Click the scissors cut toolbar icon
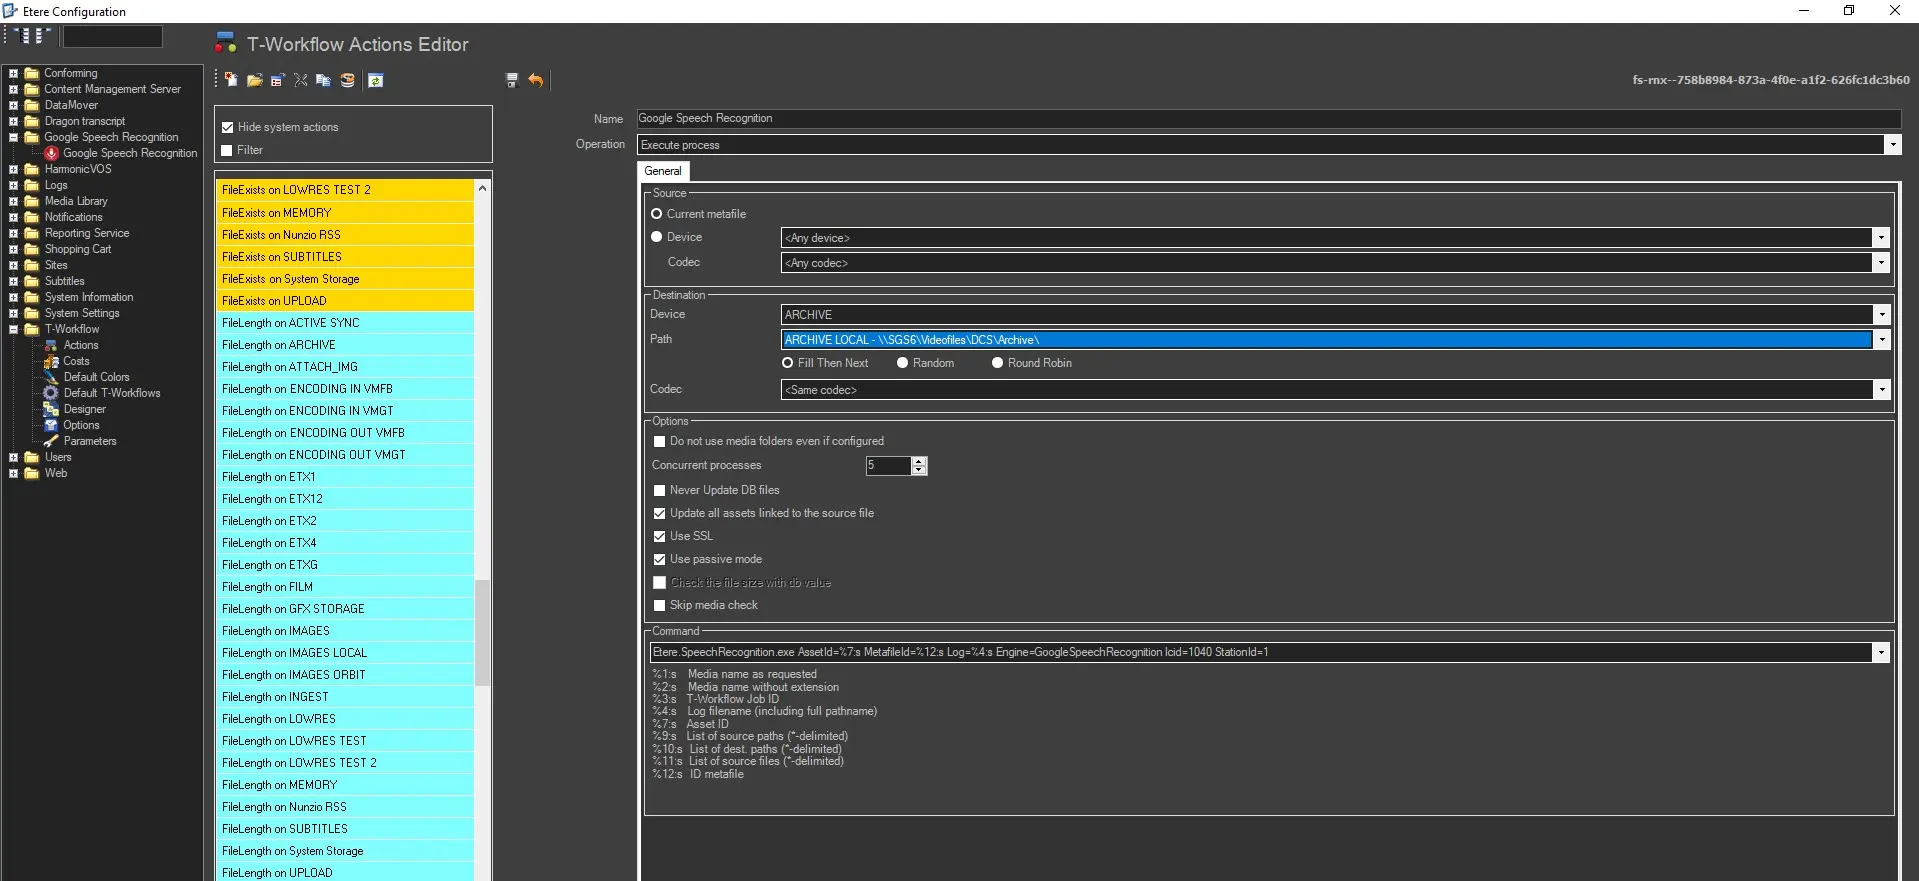The height and width of the screenshot is (881, 1919). [300, 80]
